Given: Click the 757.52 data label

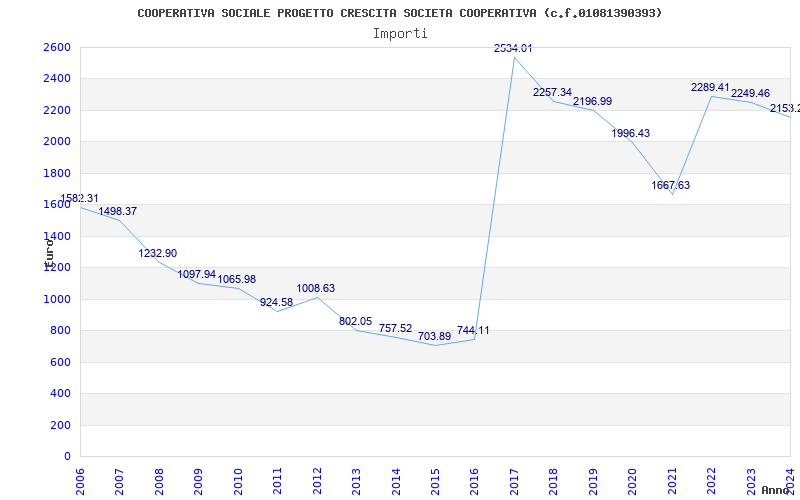Looking at the screenshot, I should coord(395,329).
